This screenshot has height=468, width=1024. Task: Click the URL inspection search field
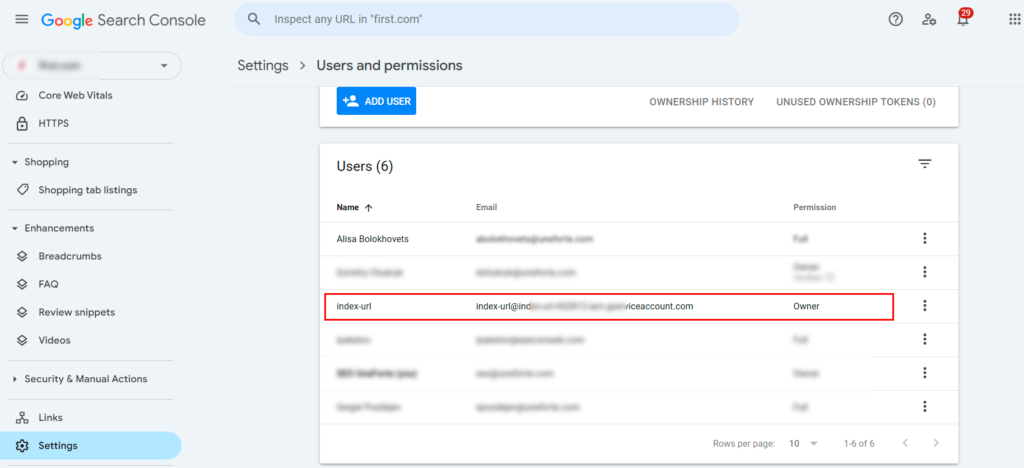click(490, 19)
